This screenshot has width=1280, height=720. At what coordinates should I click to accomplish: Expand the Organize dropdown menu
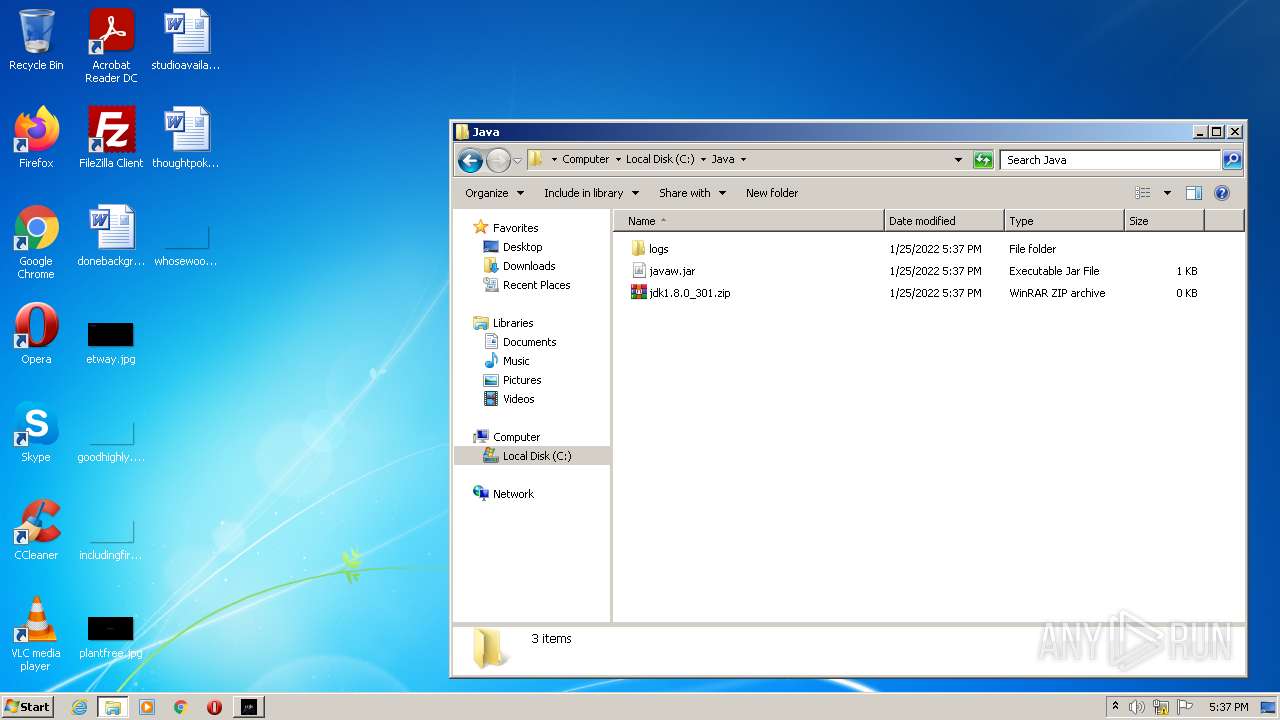coord(494,193)
